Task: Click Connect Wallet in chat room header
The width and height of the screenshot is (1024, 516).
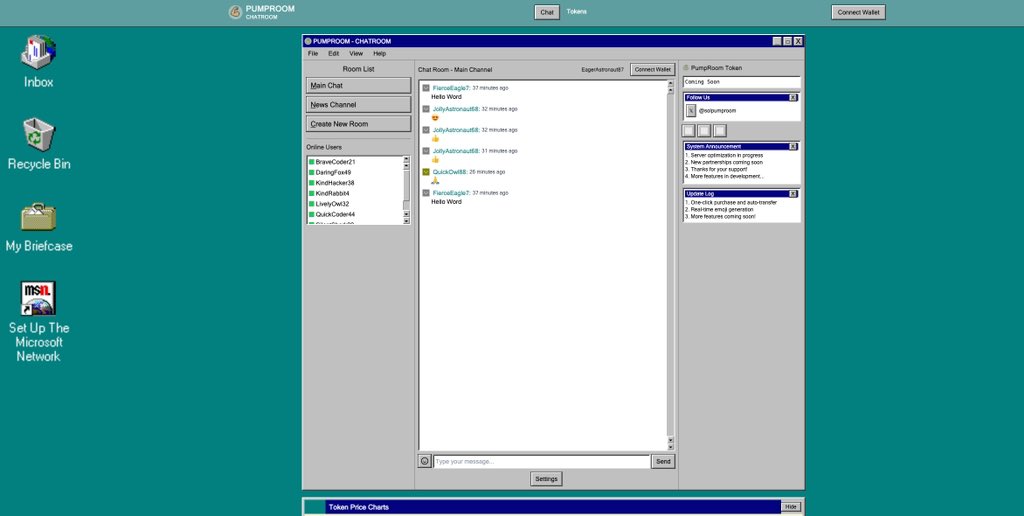Action: [x=652, y=69]
